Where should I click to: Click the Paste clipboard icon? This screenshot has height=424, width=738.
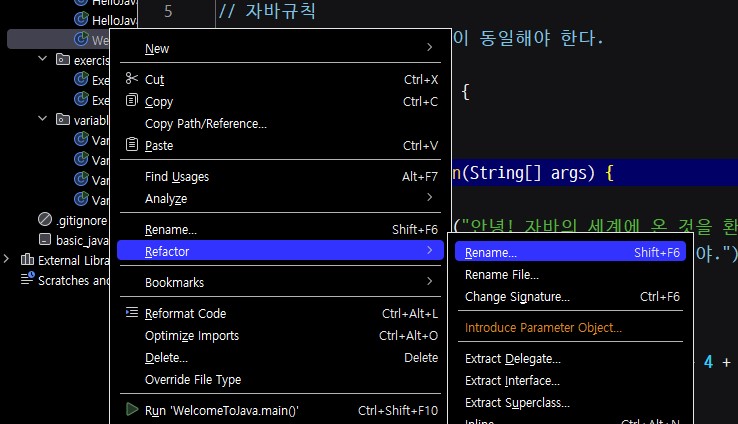tap(132, 144)
